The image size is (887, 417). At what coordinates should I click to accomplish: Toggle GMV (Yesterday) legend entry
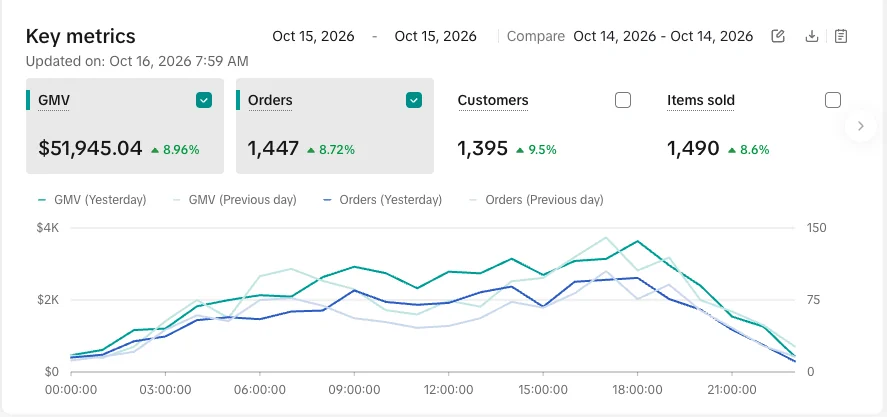coord(92,200)
